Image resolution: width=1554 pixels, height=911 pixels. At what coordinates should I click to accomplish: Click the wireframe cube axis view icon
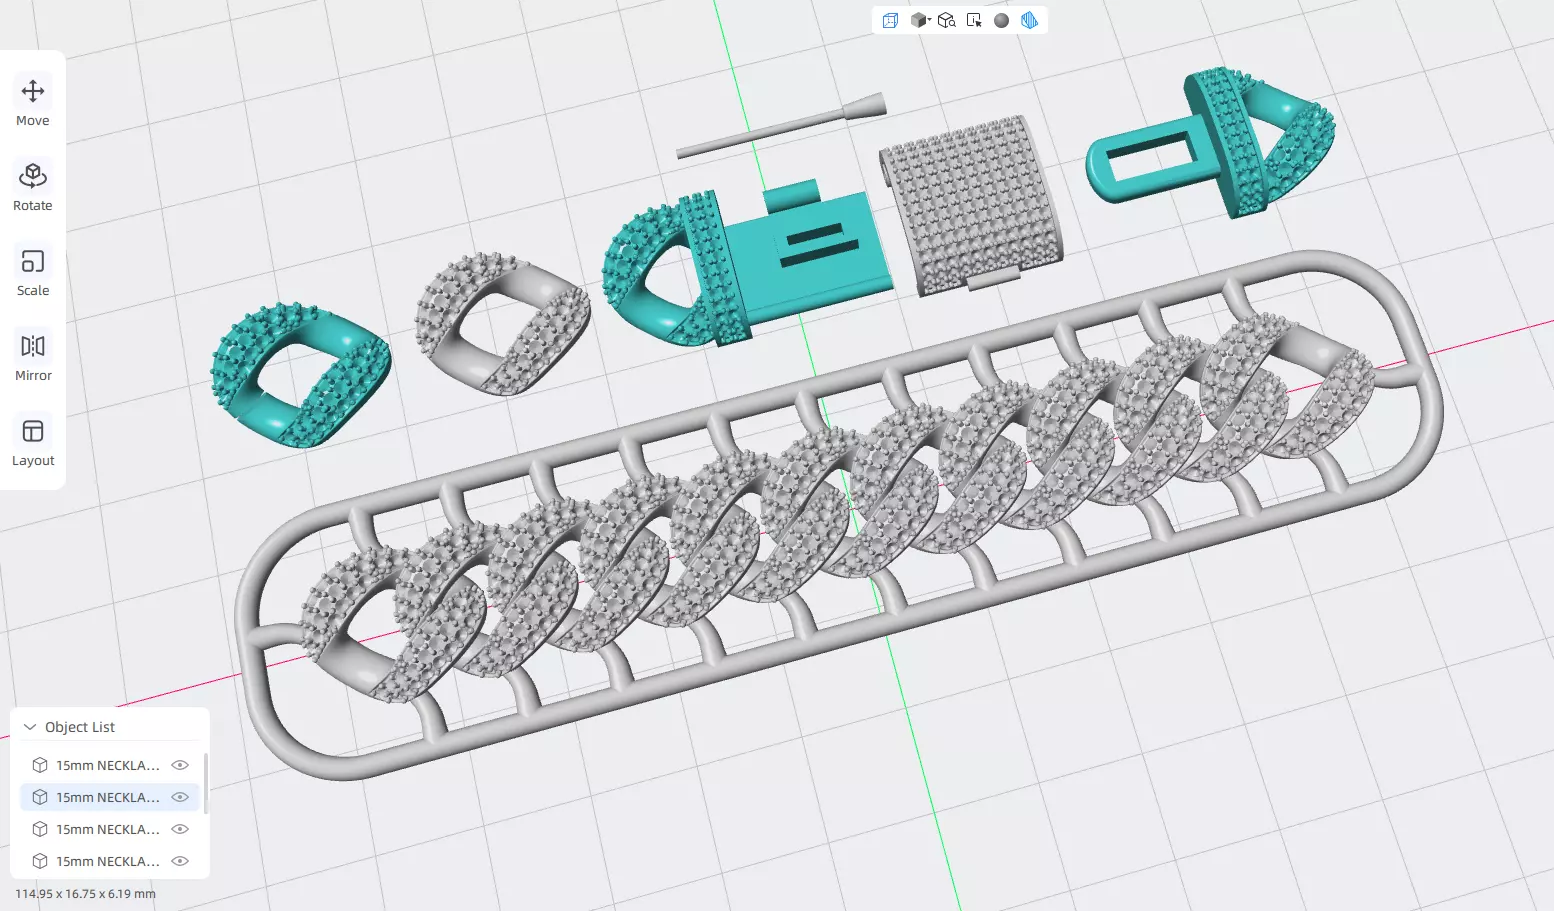coord(890,20)
